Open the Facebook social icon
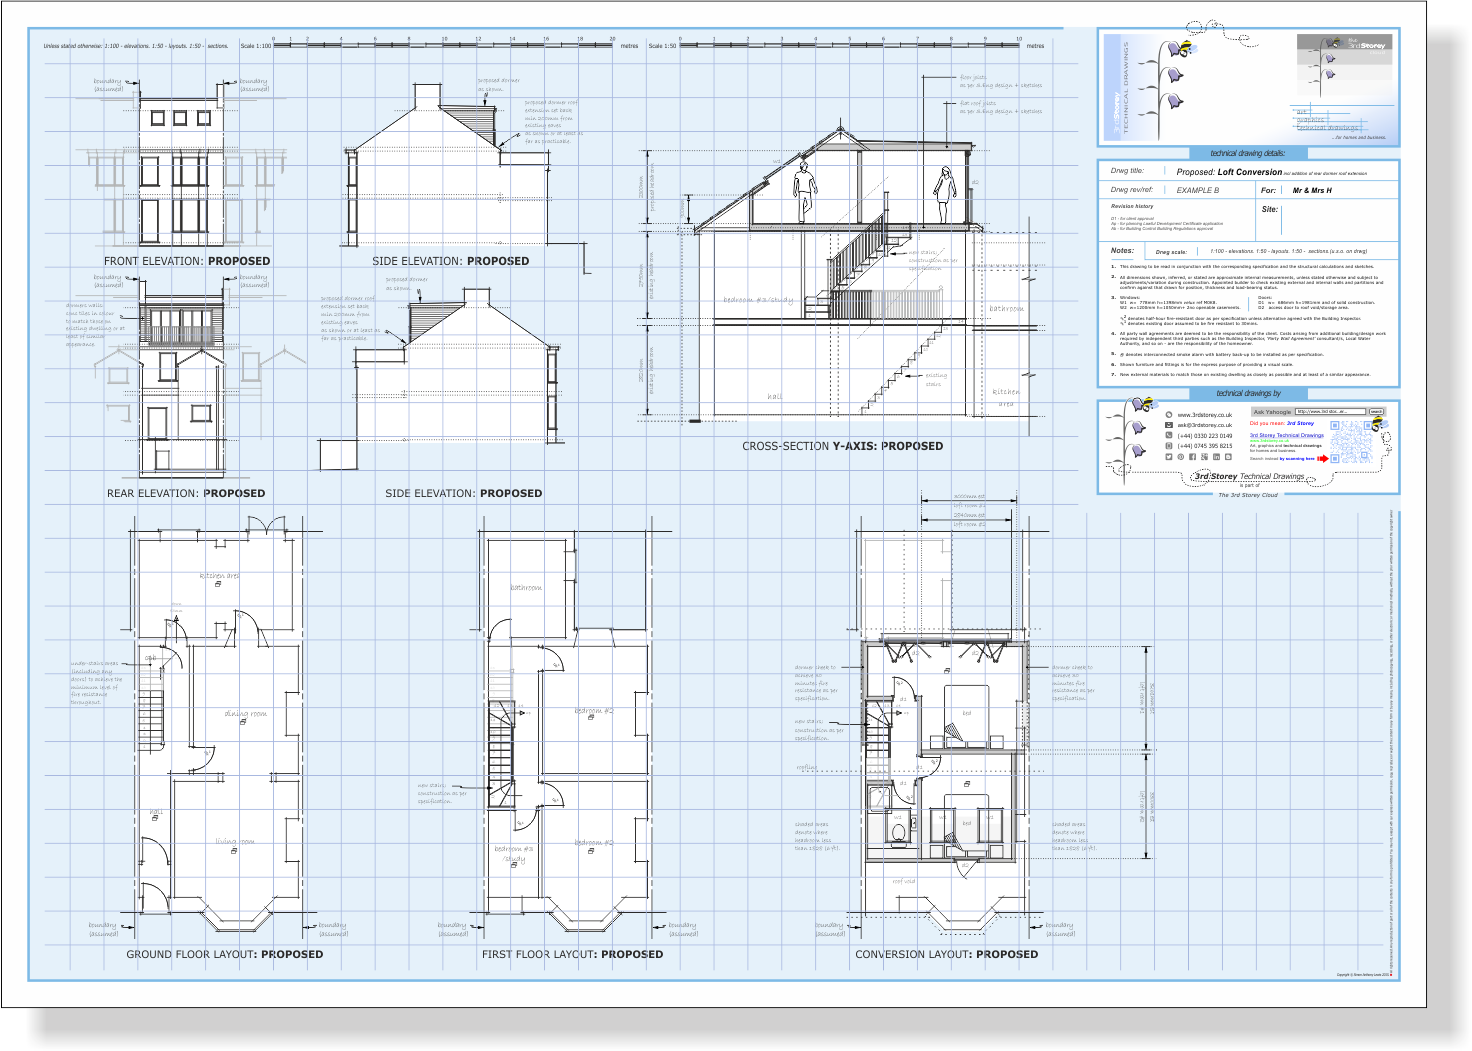The height and width of the screenshot is (1051, 1472). coord(1192,457)
